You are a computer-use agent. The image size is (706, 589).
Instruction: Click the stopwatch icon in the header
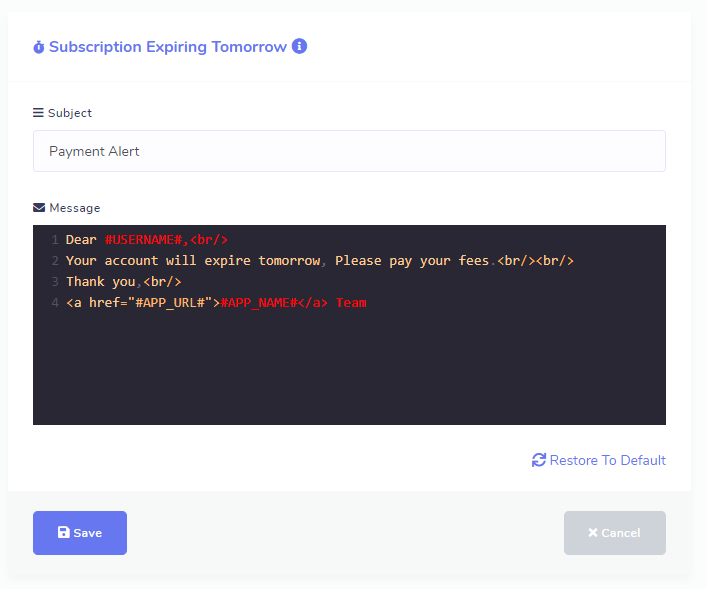click(x=39, y=47)
